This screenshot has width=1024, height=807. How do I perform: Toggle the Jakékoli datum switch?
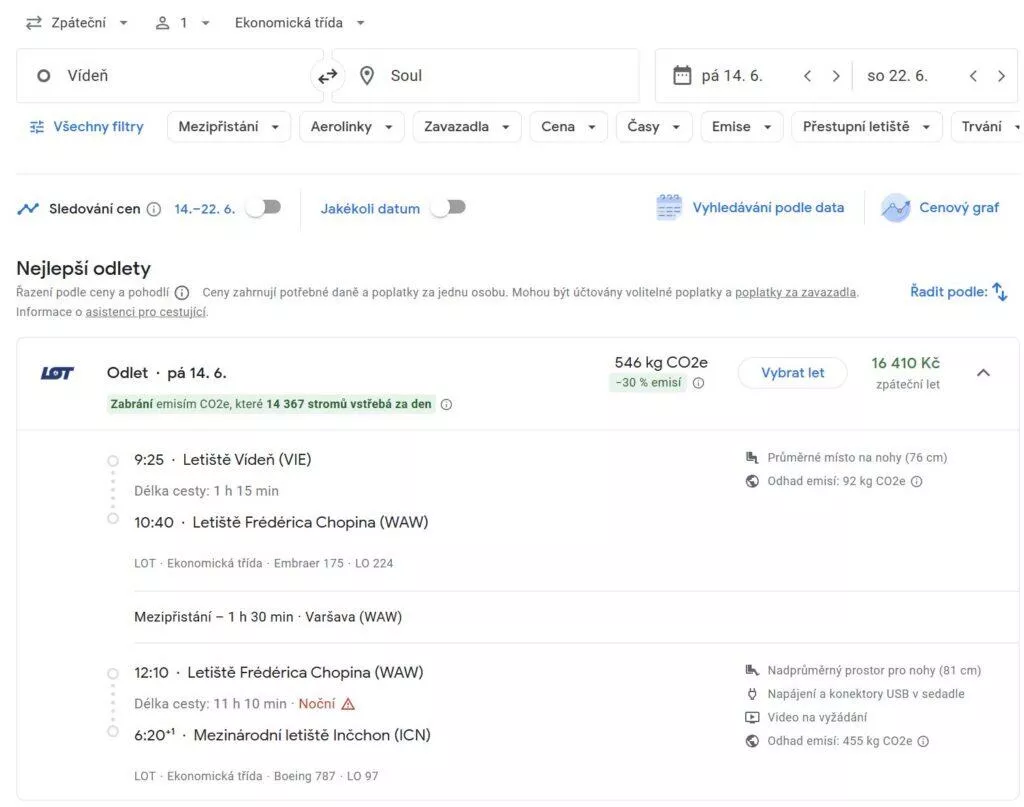(x=449, y=208)
